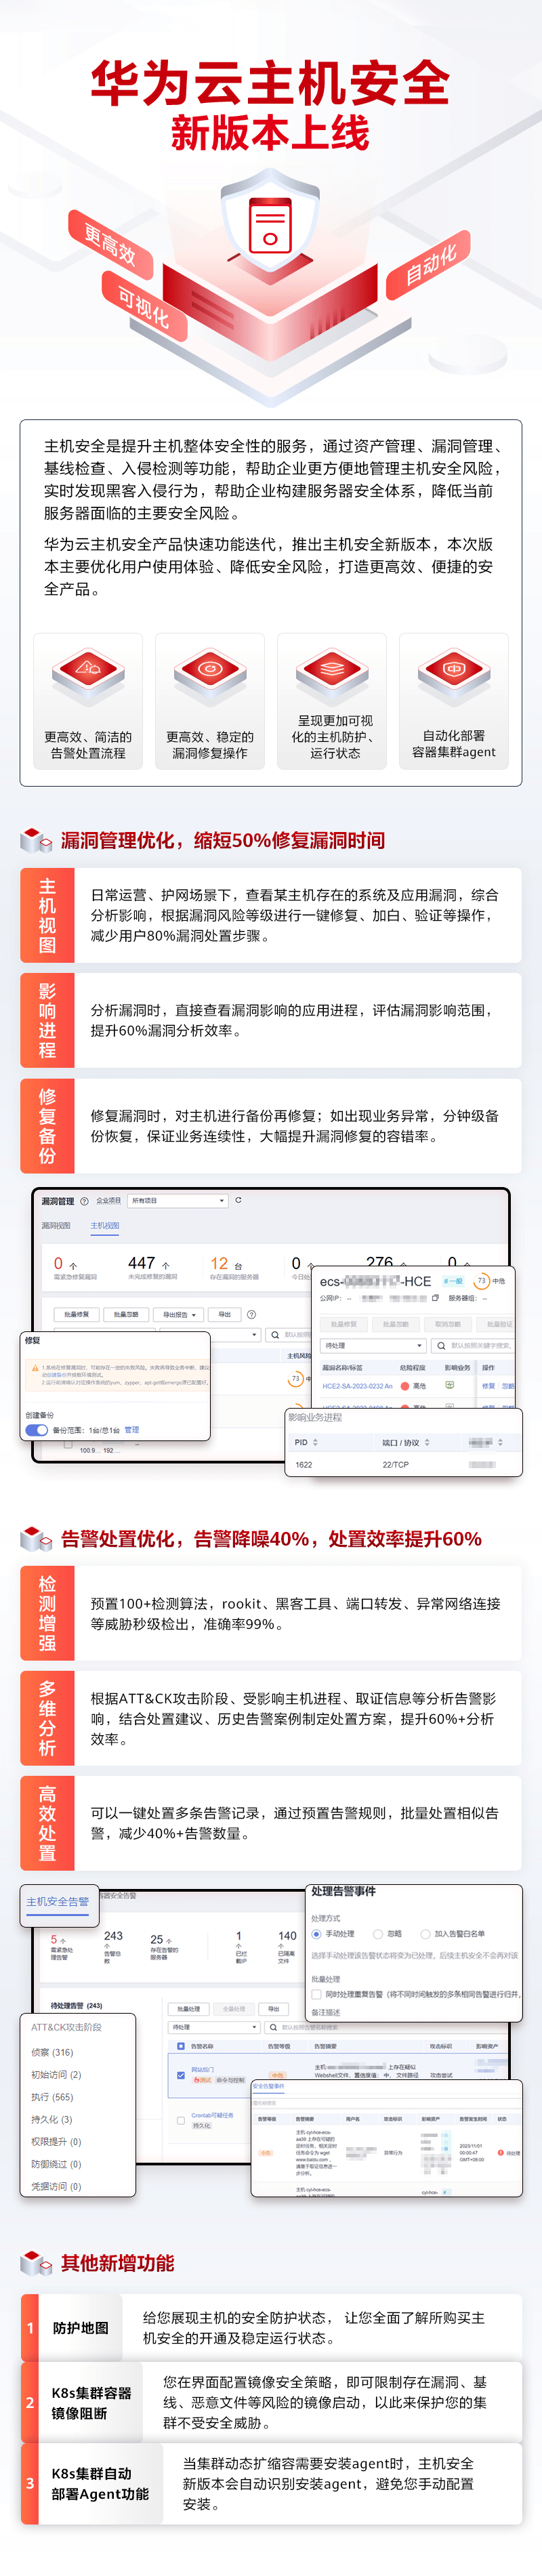
Task: Open the 所有项目 enterprise project dropdown
Action: 178,1200
